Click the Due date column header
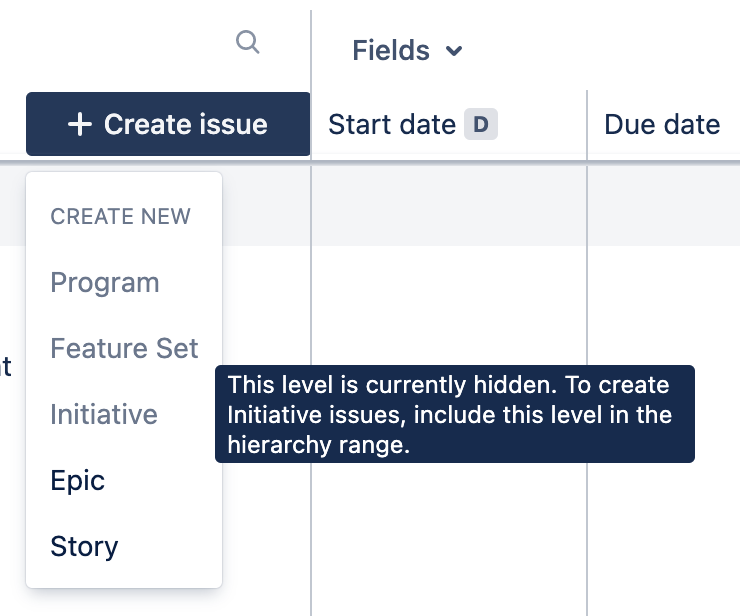Image resolution: width=740 pixels, height=616 pixels. pyautogui.click(x=662, y=124)
